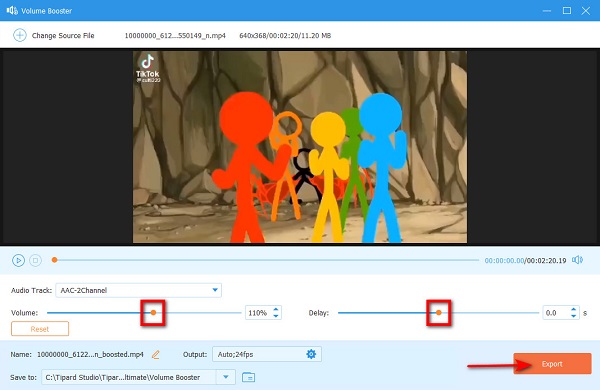Expand the Save to path dropdown

[x=226, y=377]
